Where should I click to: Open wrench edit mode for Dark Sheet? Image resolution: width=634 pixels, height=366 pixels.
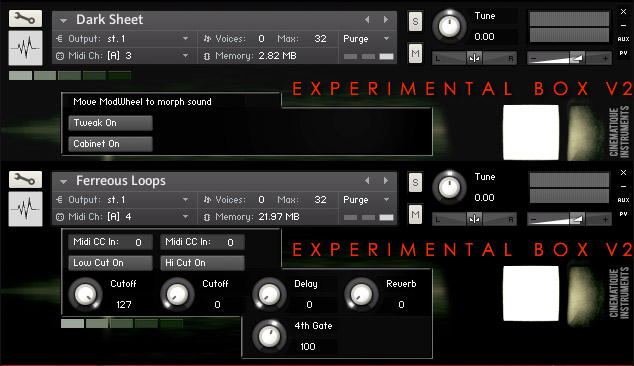click(x=25, y=19)
